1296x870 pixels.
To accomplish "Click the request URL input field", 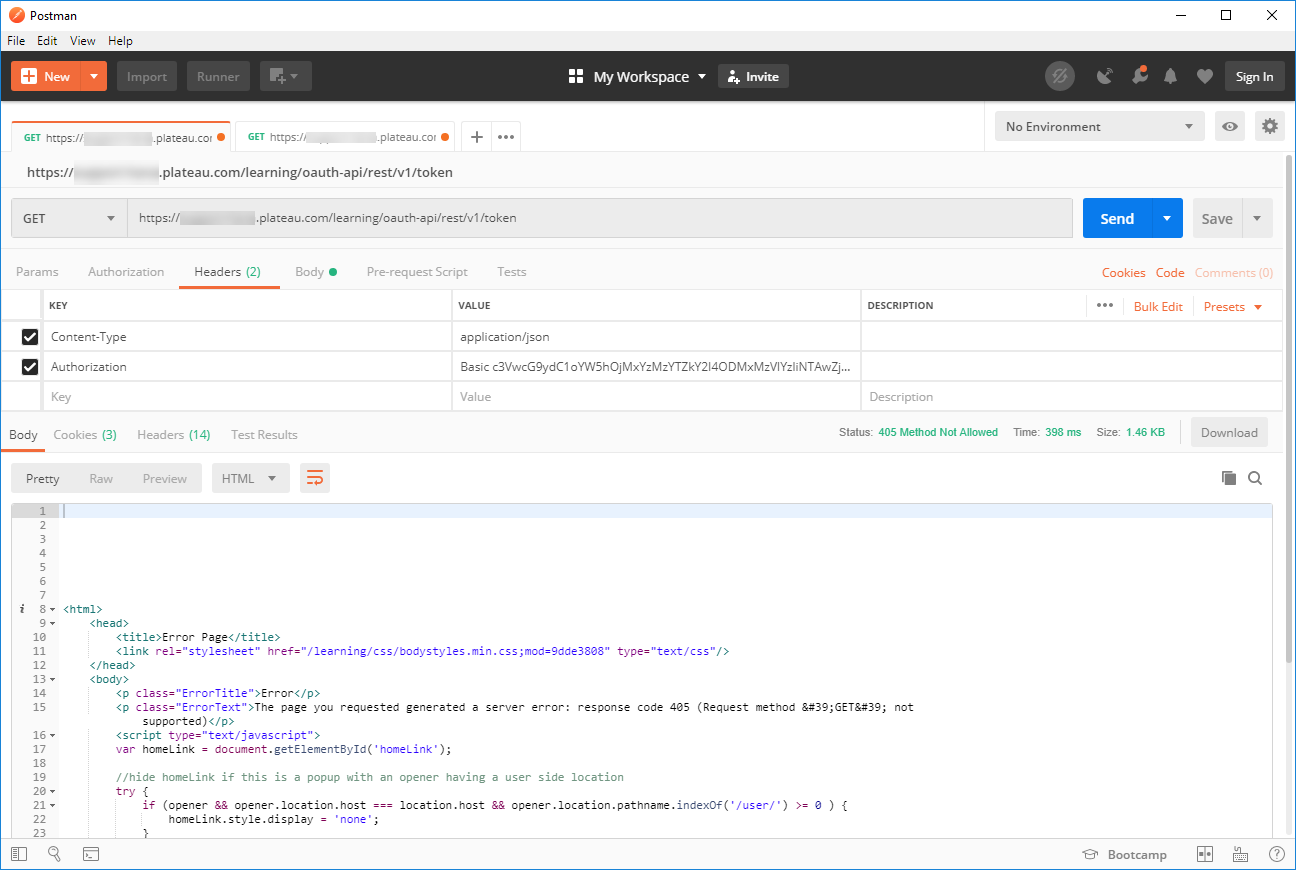I will 600,218.
